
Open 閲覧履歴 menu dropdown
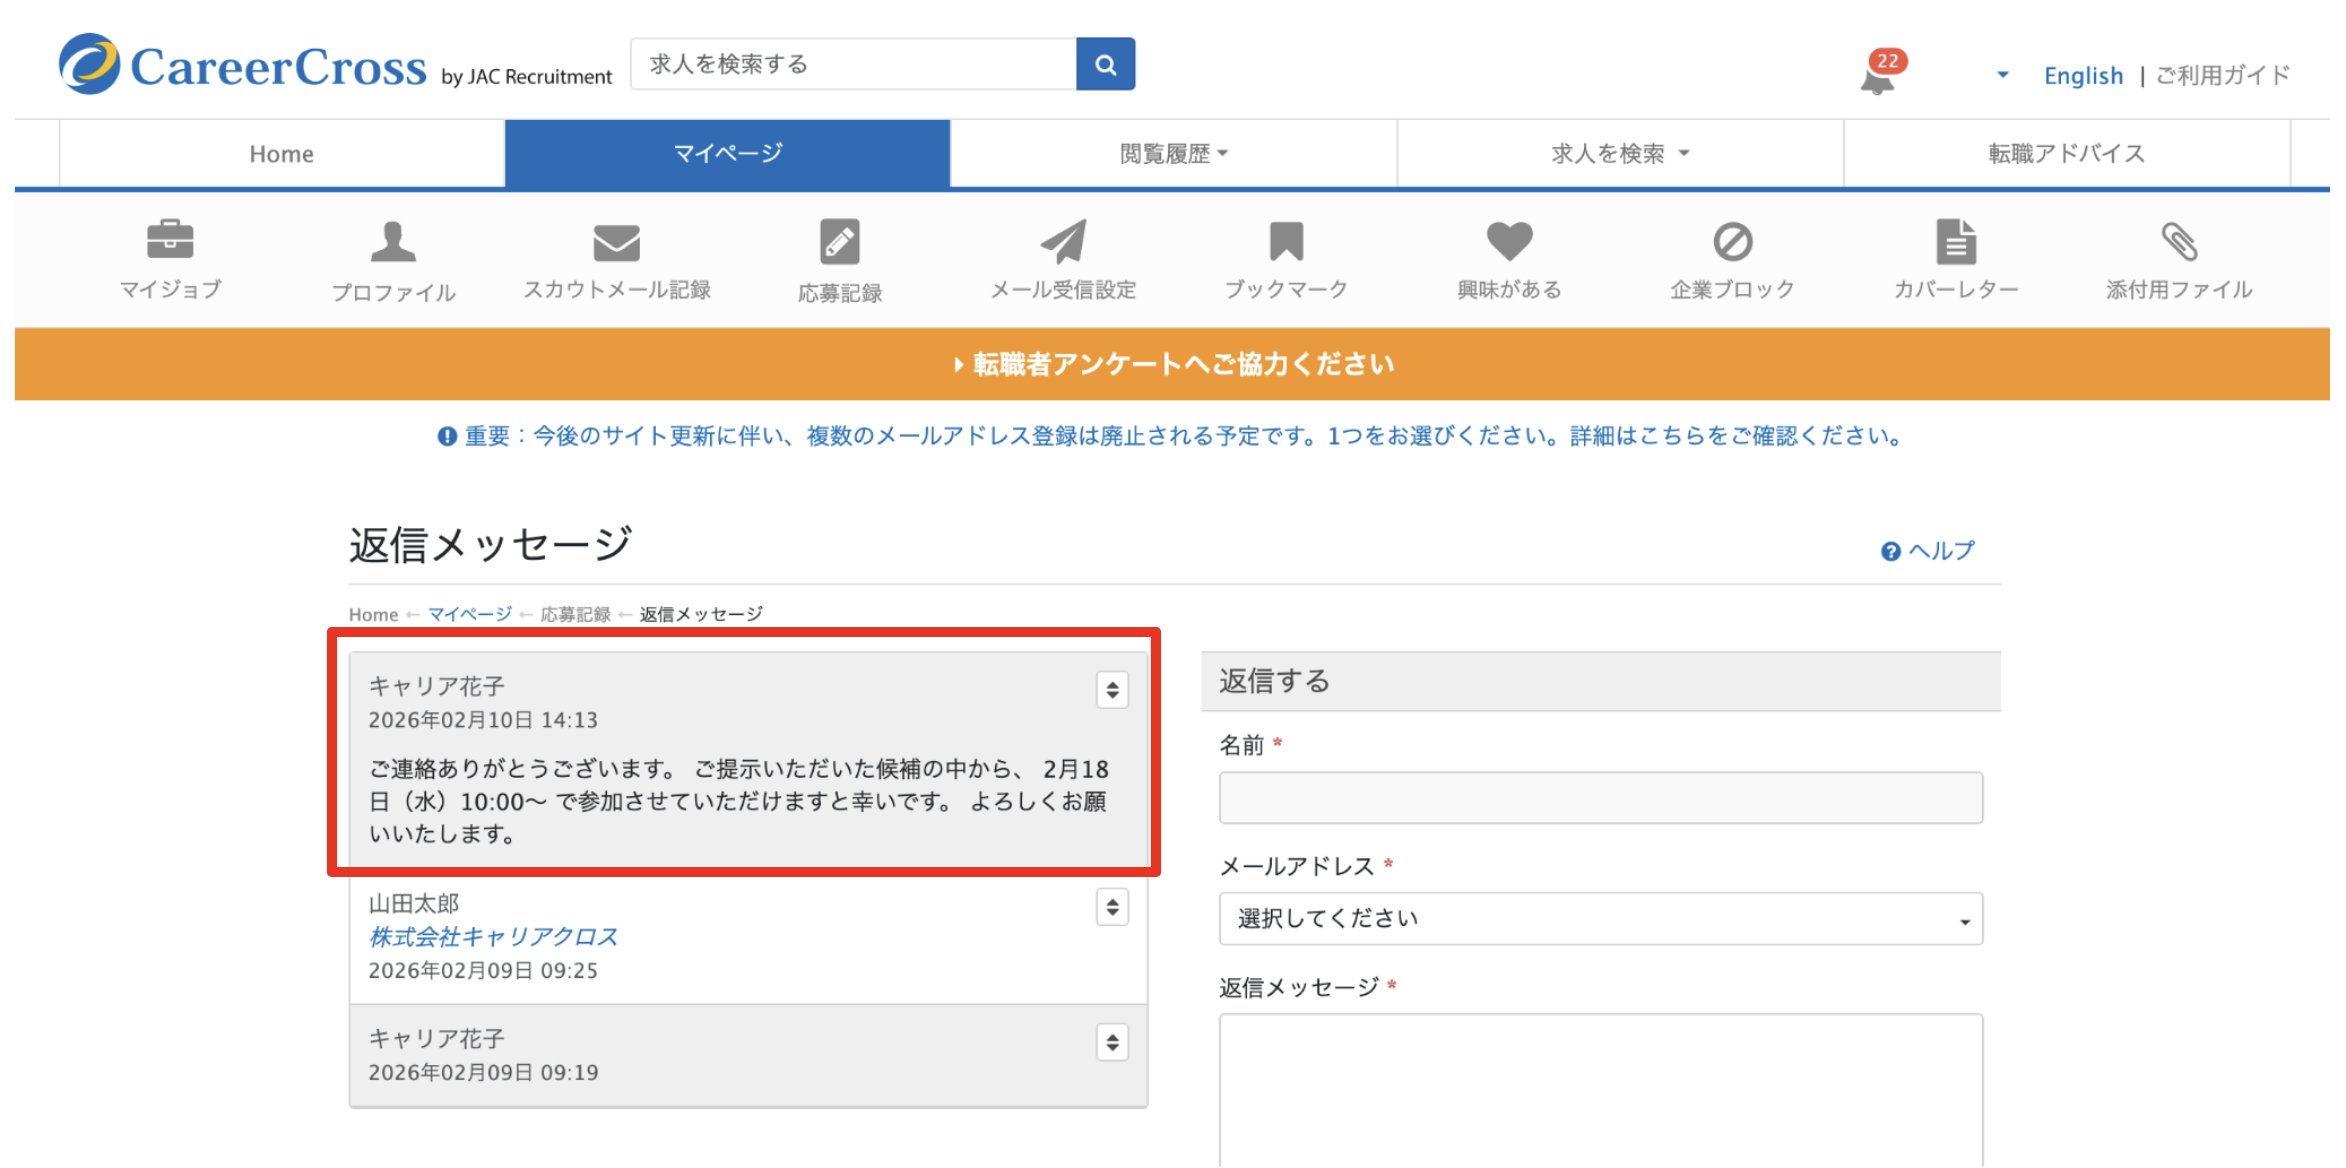pos(1173,154)
